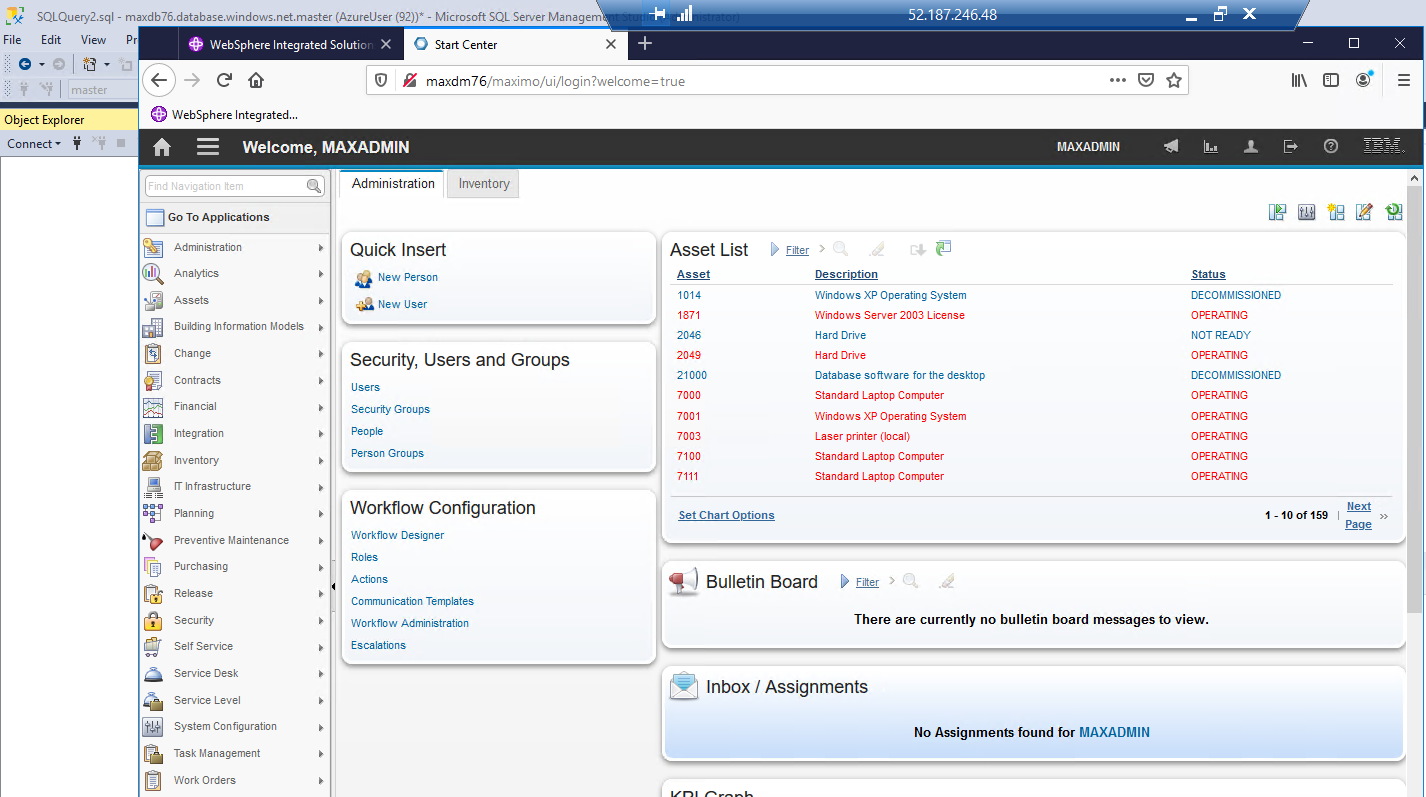This screenshot has height=797, width=1426.
Task: Go to the Maximo Start Center home icon
Action: click(161, 147)
